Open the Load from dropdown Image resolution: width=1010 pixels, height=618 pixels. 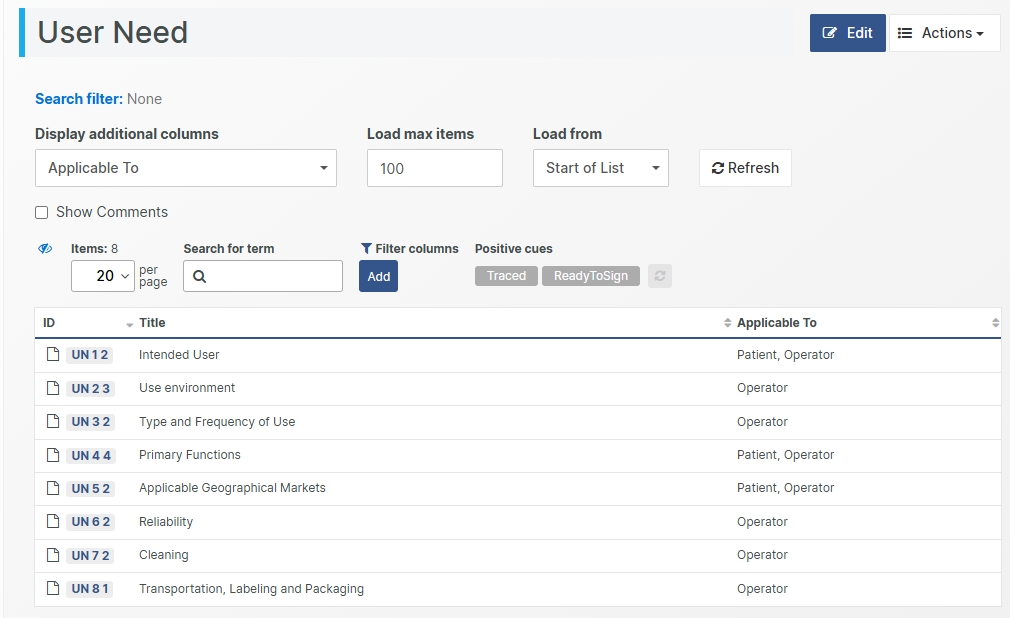point(600,168)
